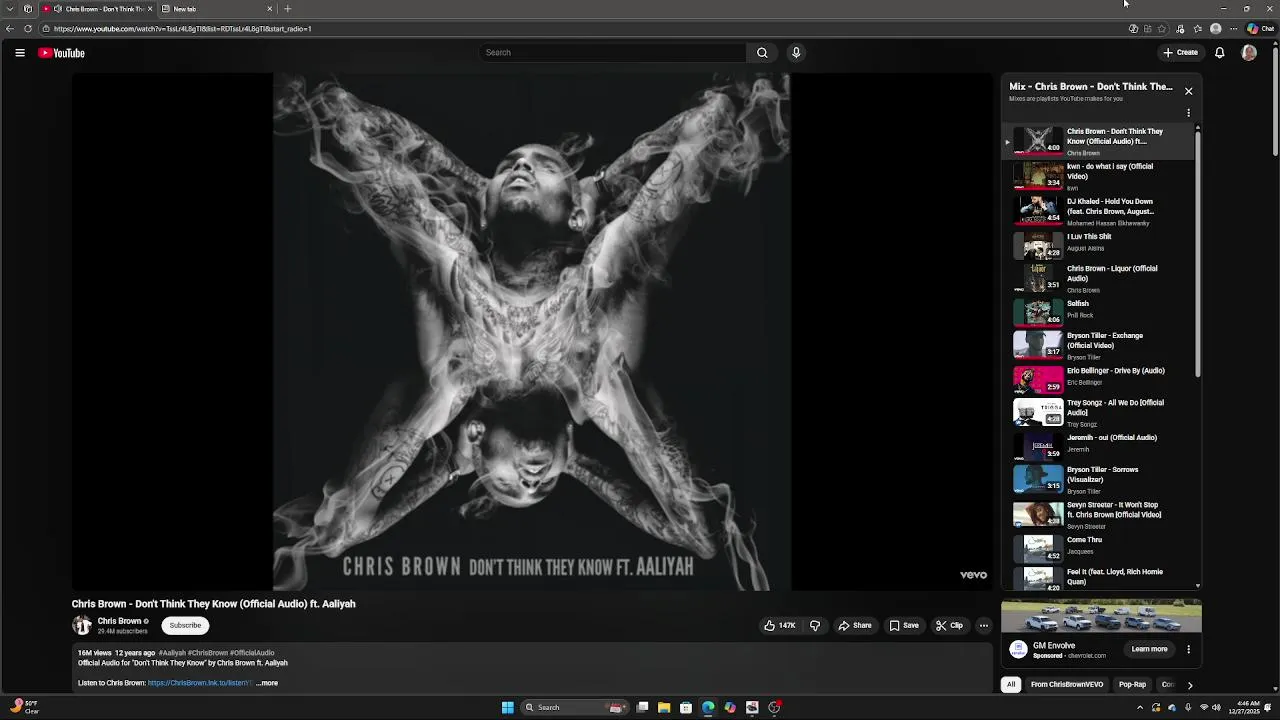Open browser Settings and more ellipsis
Viewport: 1280px width, 720px height.
click(x=1233, y=29)
